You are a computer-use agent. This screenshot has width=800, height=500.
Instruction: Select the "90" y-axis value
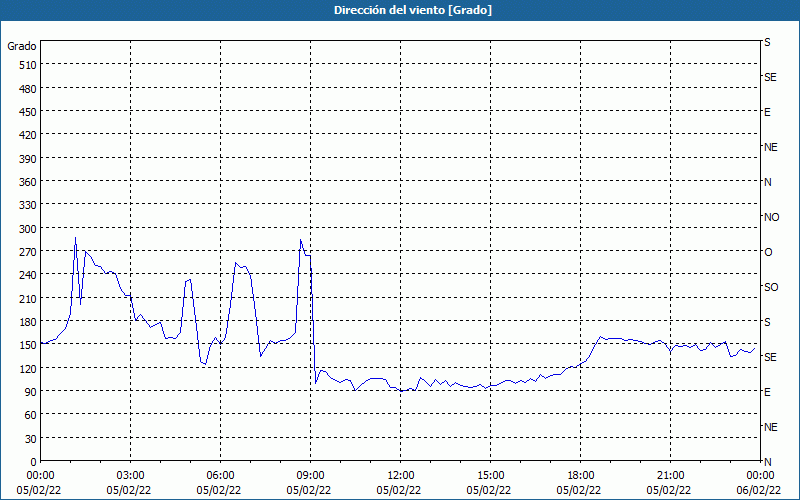pyautogui.click(x=31, y=392)
